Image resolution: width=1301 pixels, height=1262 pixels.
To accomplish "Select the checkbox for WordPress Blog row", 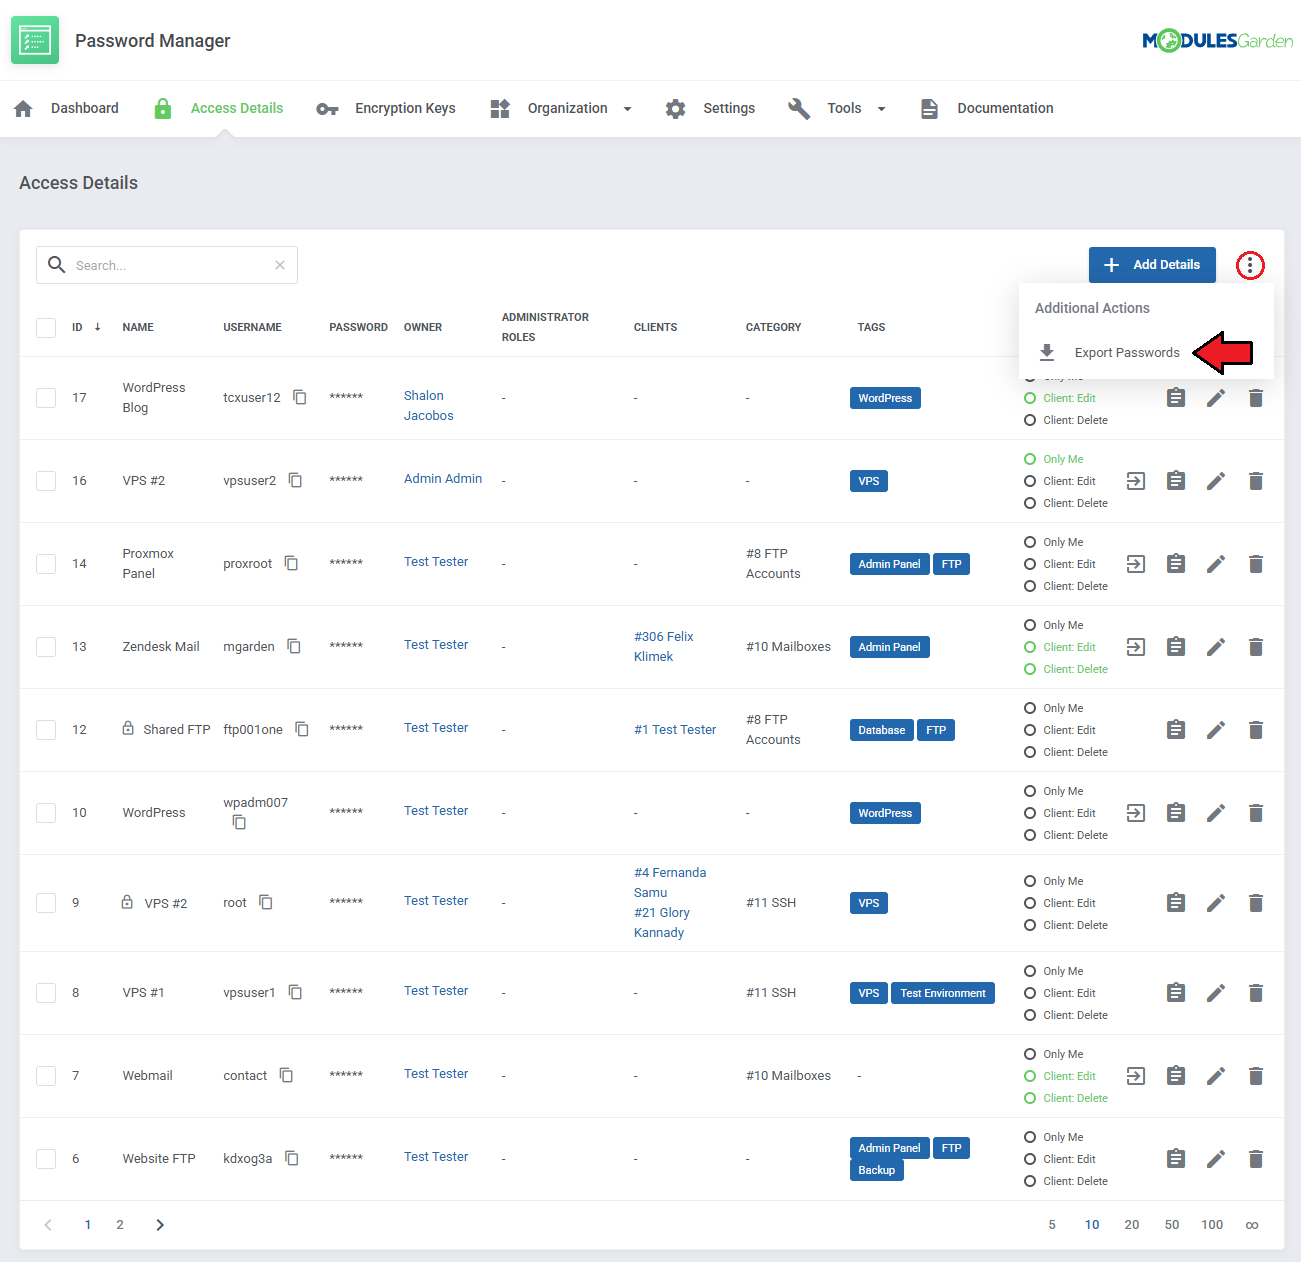I will (x=46, y=398).
